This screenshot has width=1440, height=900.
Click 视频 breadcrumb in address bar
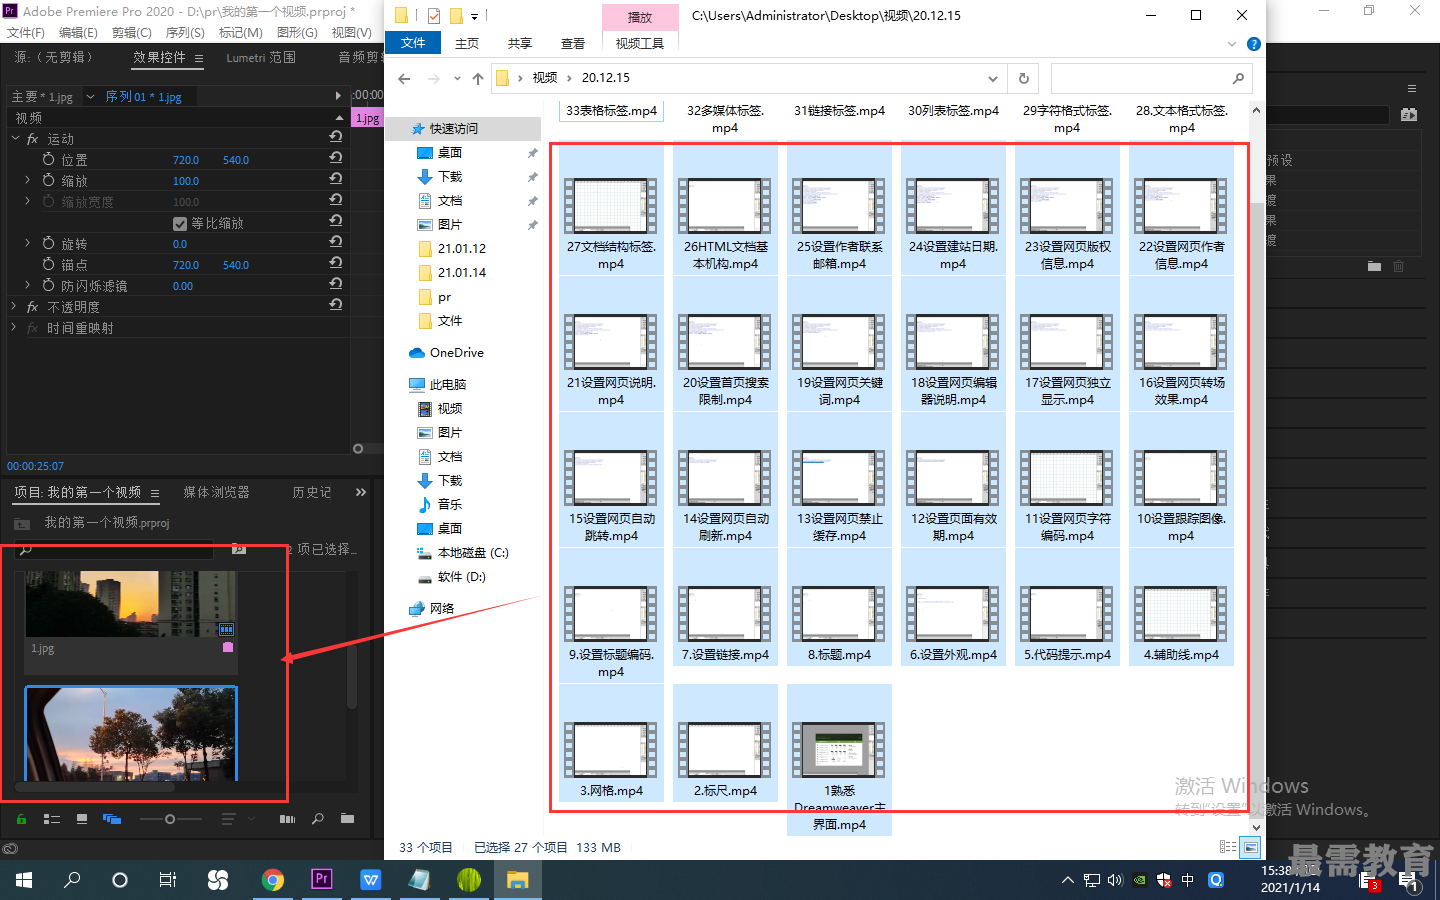[545, 78]
